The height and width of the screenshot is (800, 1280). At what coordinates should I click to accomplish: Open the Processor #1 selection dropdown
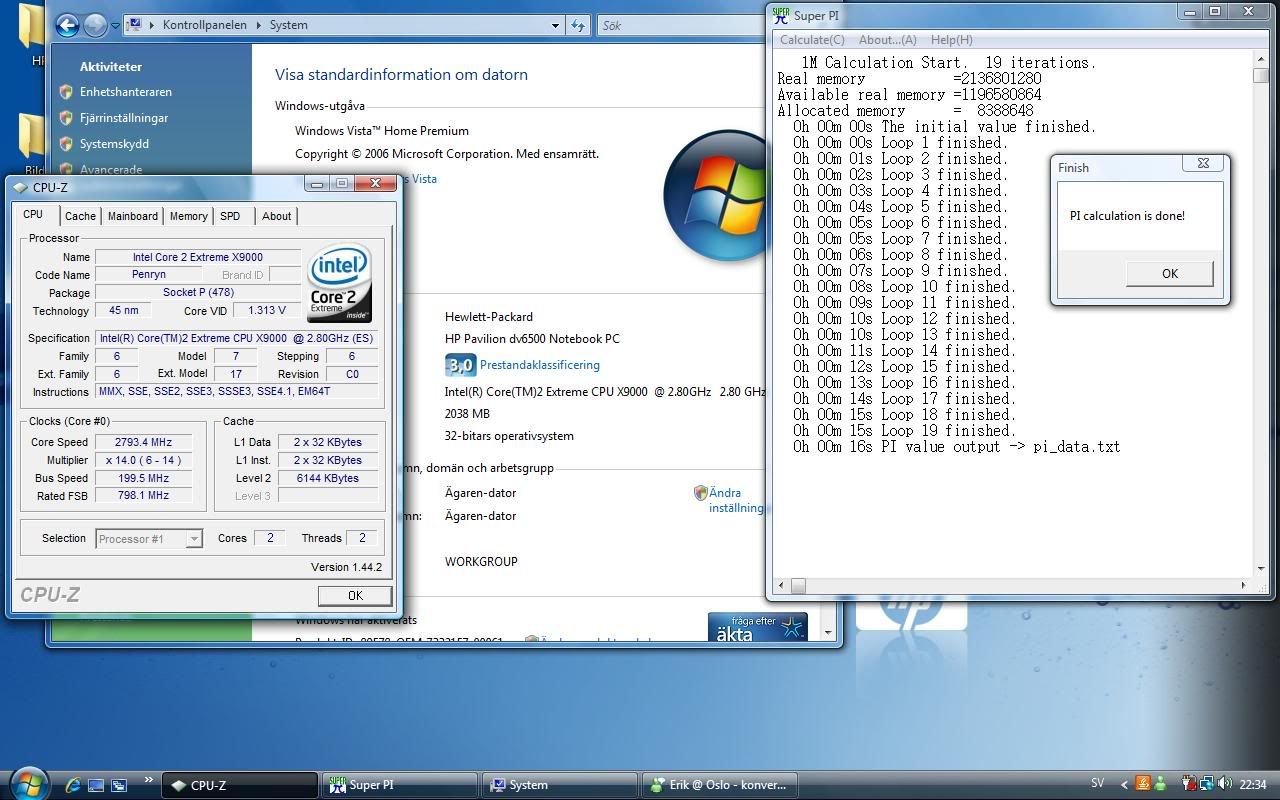(194, 539)
